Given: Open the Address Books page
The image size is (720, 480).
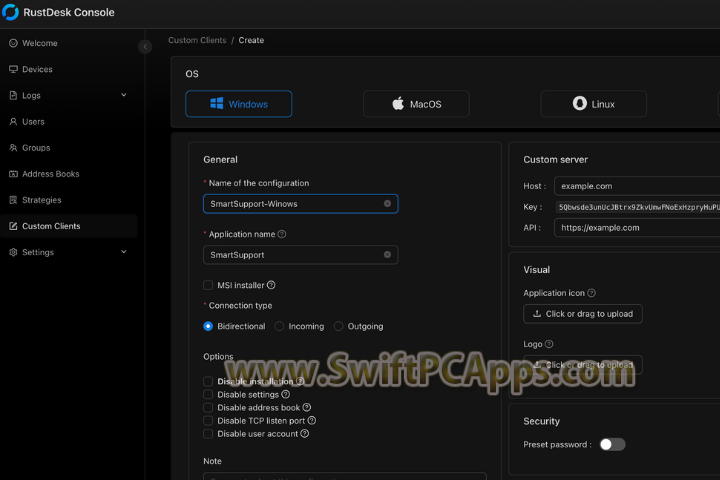Looking at the screenshot, I should pos(69,174).
